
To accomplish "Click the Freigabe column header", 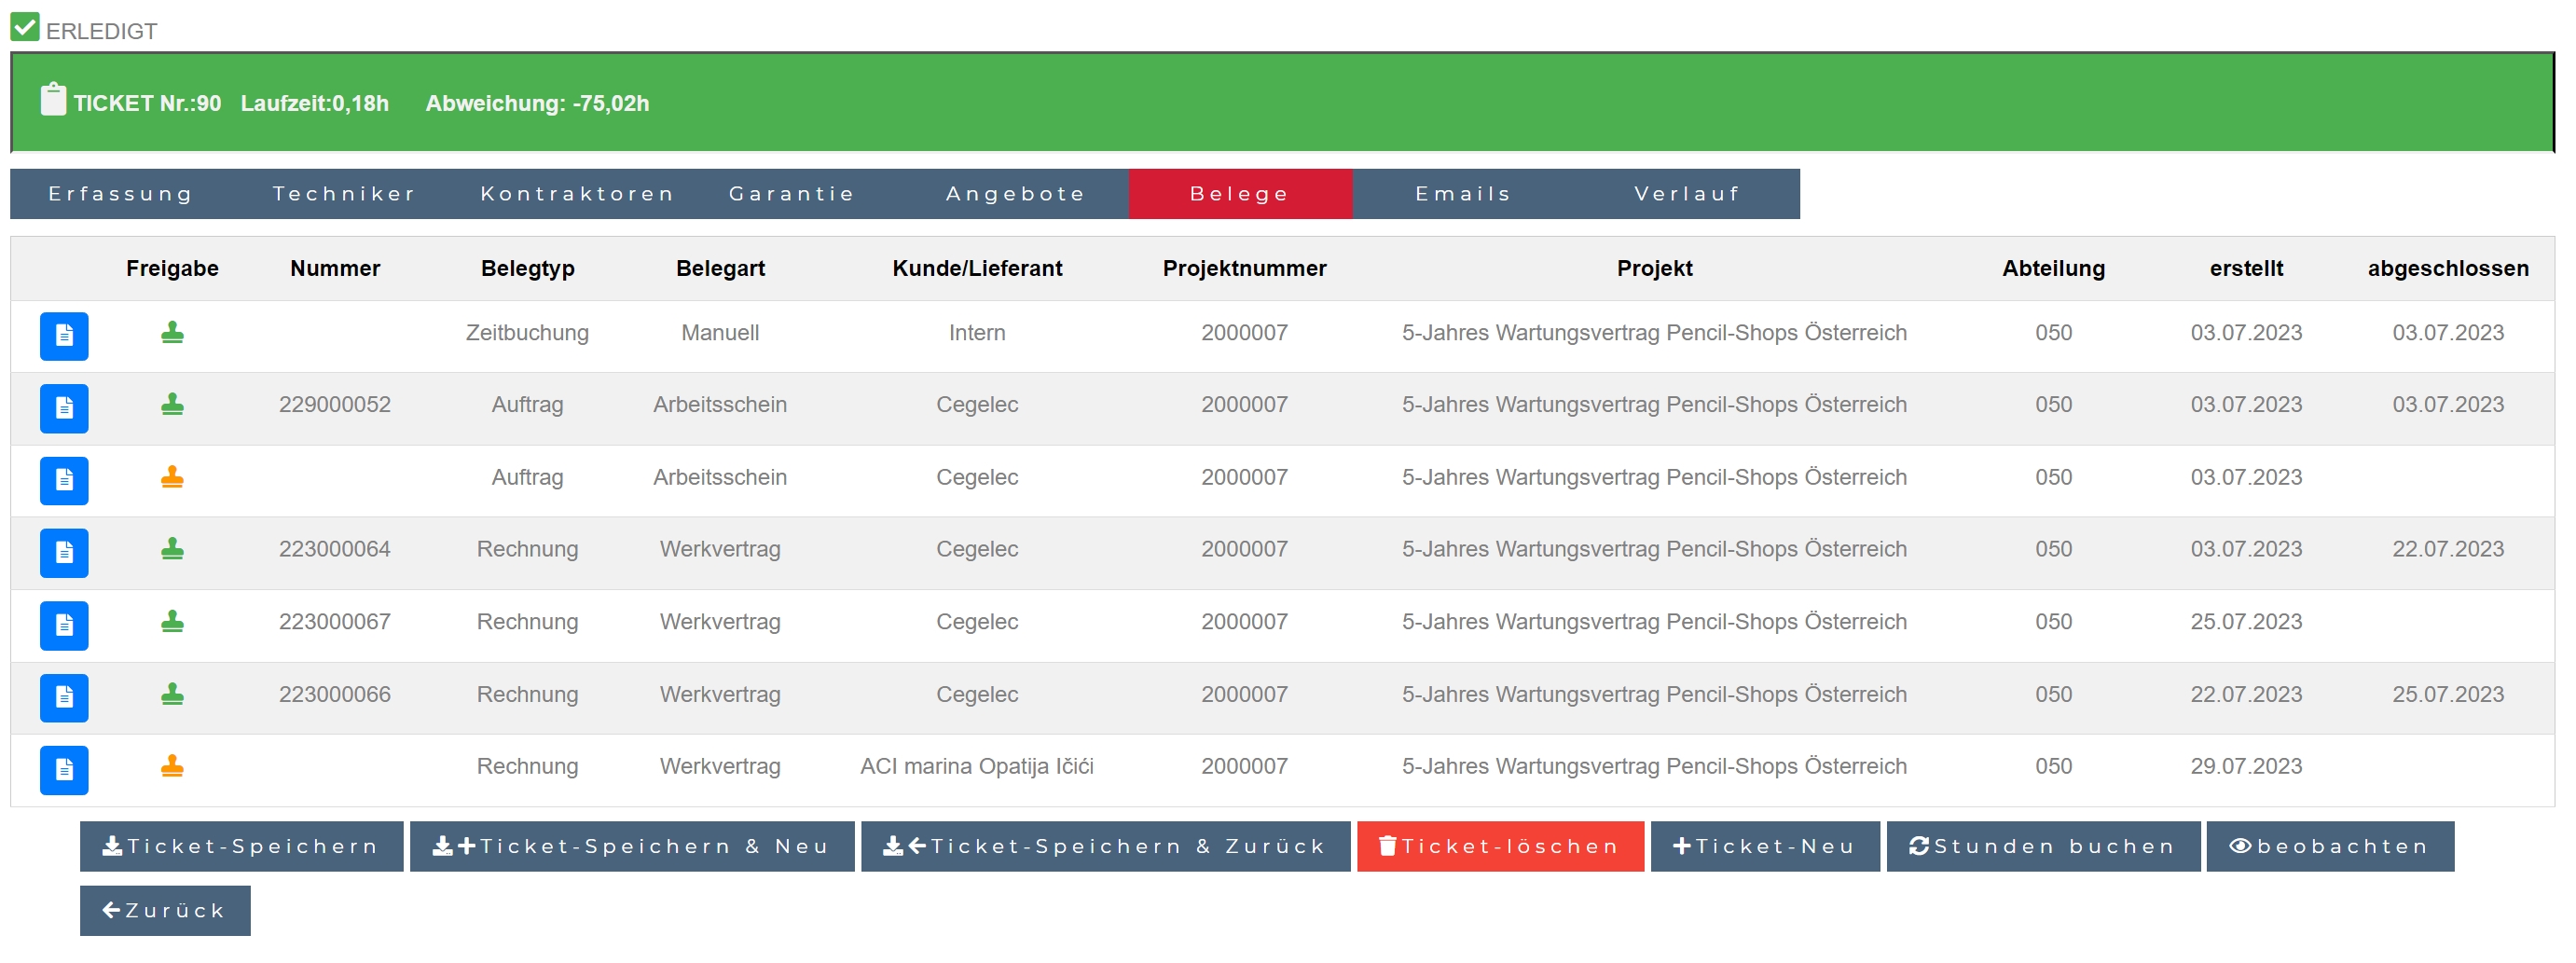I will (x=172, y=268).
